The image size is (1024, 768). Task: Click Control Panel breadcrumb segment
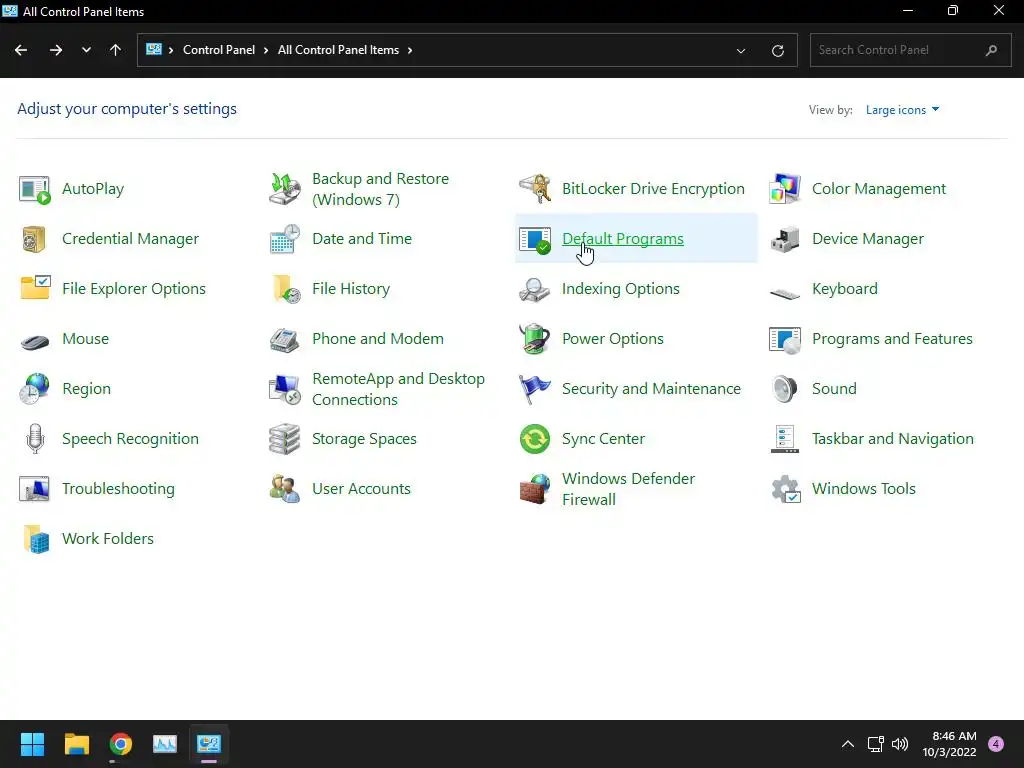(219, 50)
